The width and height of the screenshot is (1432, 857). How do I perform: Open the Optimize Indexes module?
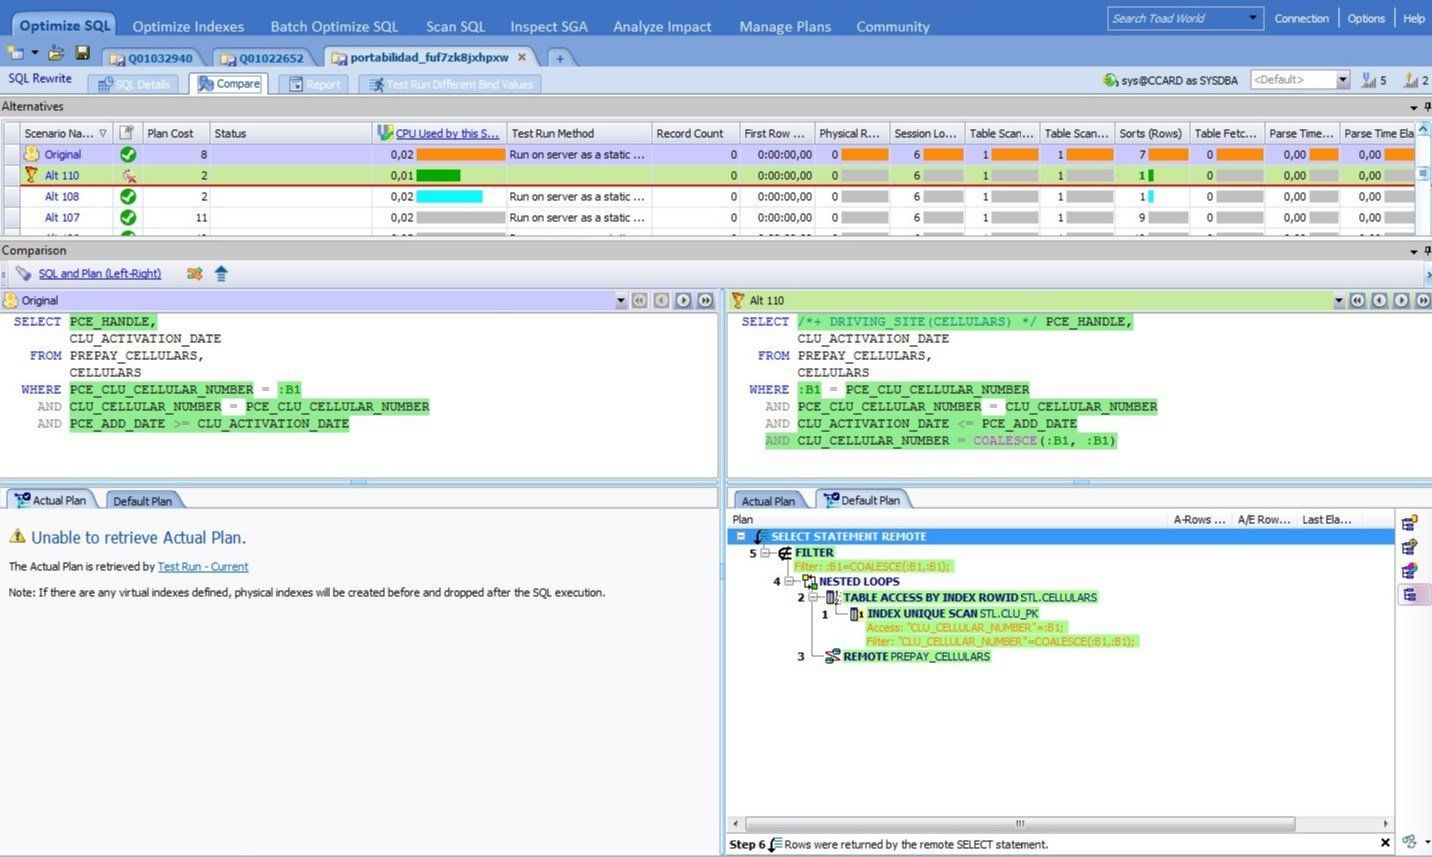point(188,26)
